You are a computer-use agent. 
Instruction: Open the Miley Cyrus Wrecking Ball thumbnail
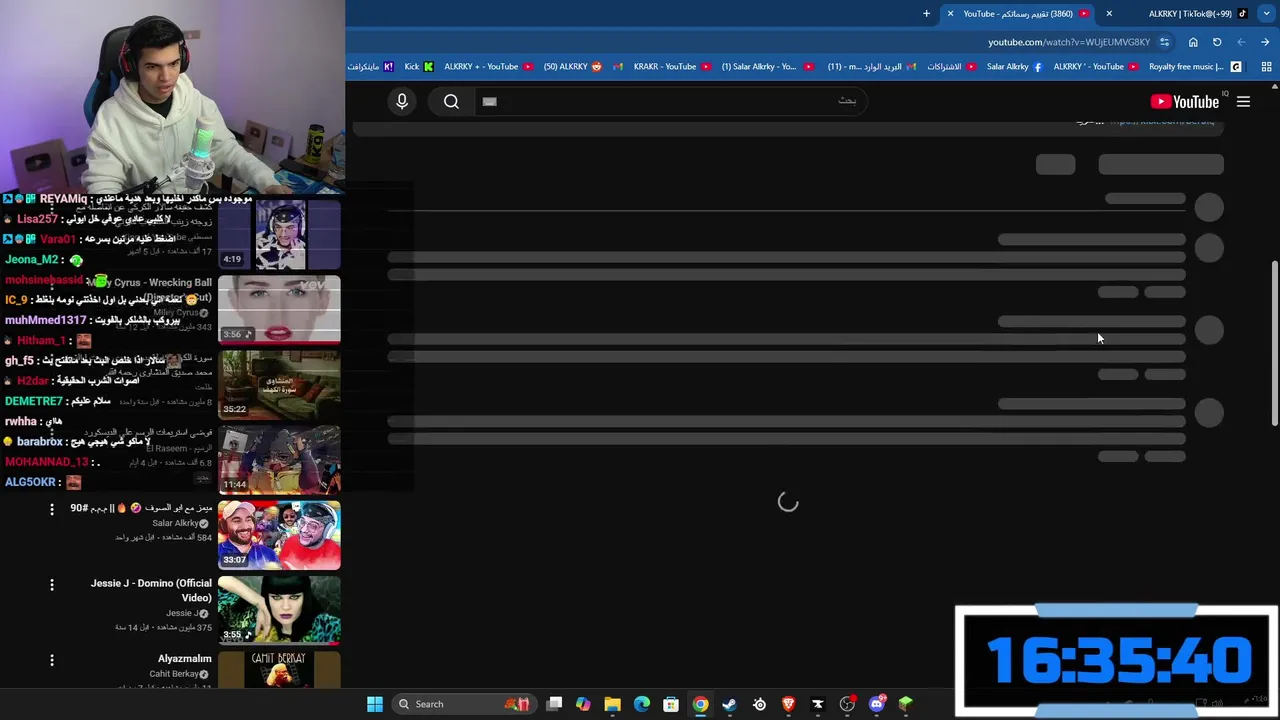[279, 309]
